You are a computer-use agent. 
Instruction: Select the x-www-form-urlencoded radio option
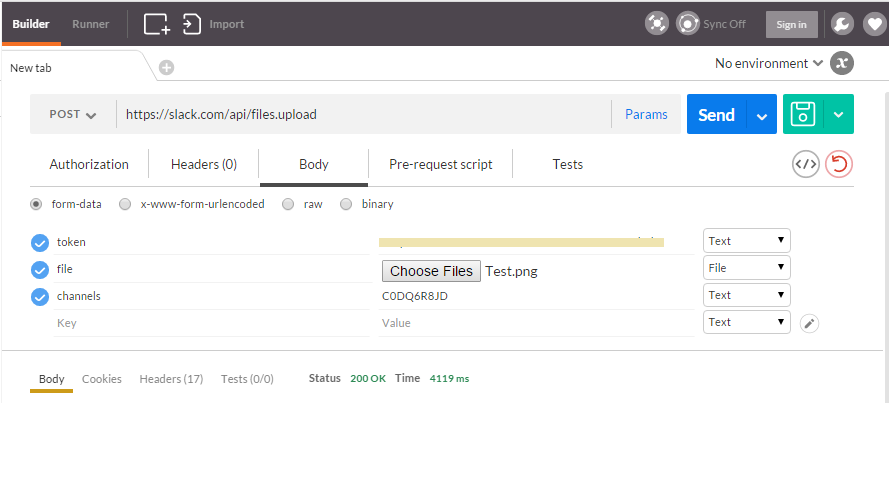point(125,204)
